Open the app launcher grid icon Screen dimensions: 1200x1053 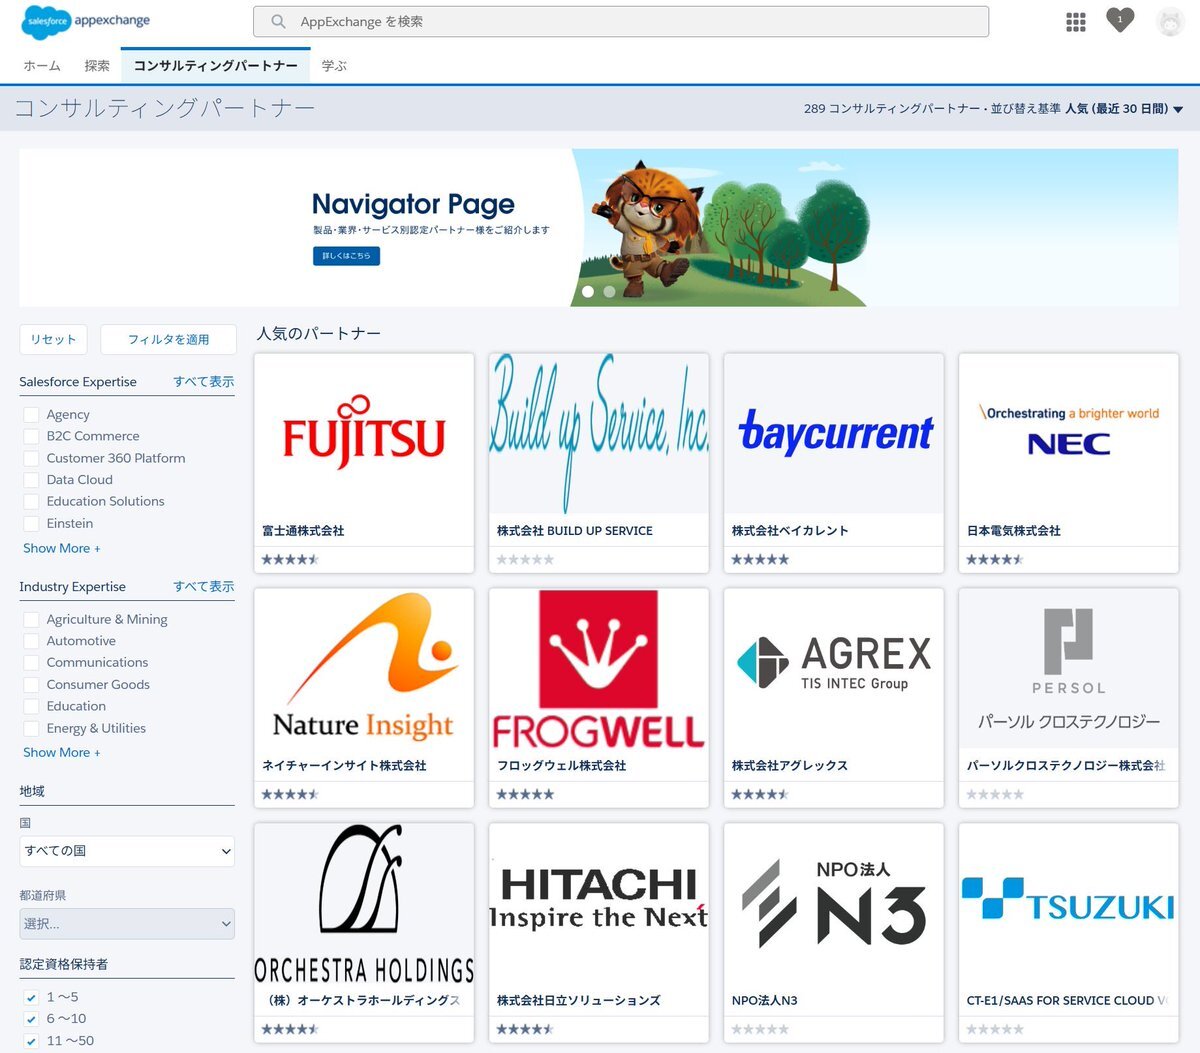(x=1076, y=22)
